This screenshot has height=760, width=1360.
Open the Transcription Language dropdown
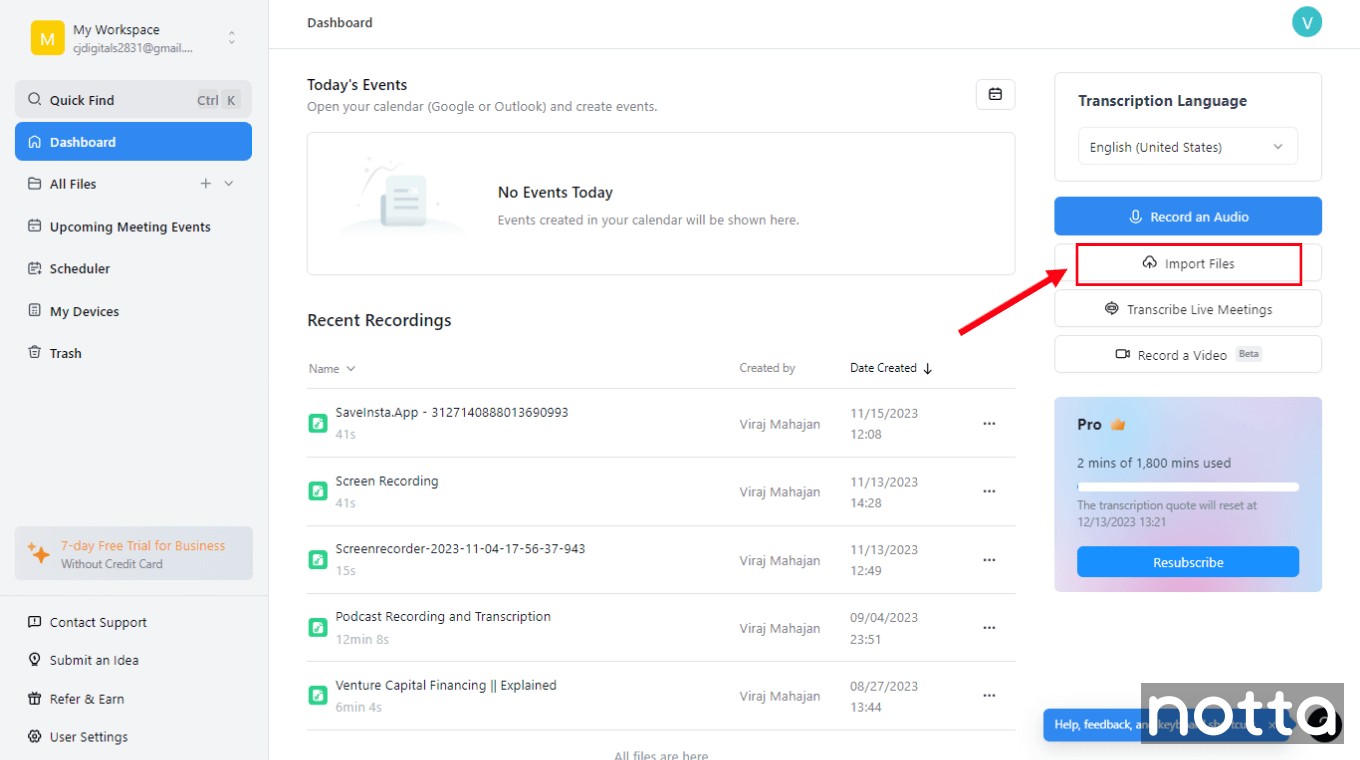1187,146
